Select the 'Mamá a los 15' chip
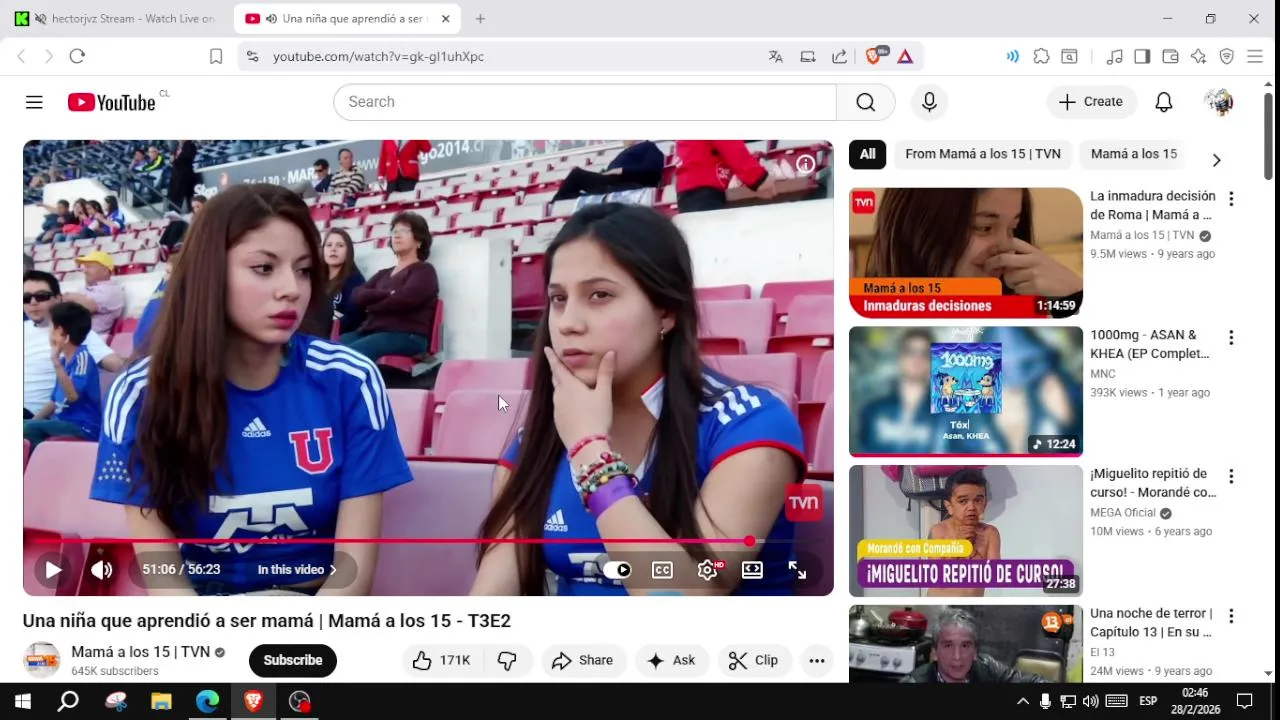The width and height of the screenshot is (1280, 720). pyautogui.click(x=1134, y=154)
